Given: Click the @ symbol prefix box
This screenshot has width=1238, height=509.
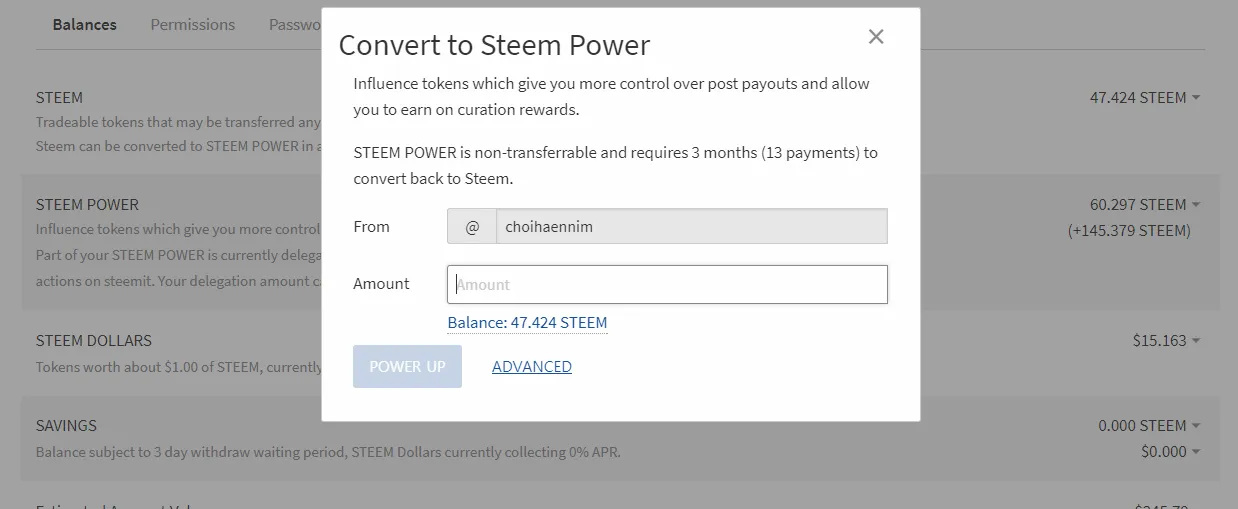Looking at the screenshot, I should click(472, 226).
